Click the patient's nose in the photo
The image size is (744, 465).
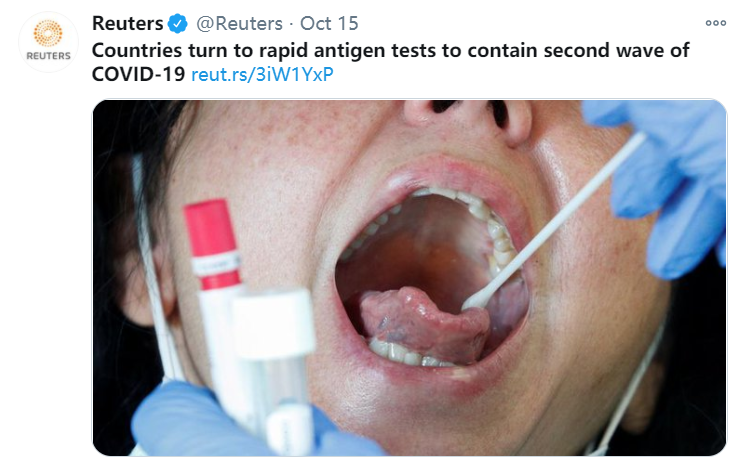(x=467, y=119)
